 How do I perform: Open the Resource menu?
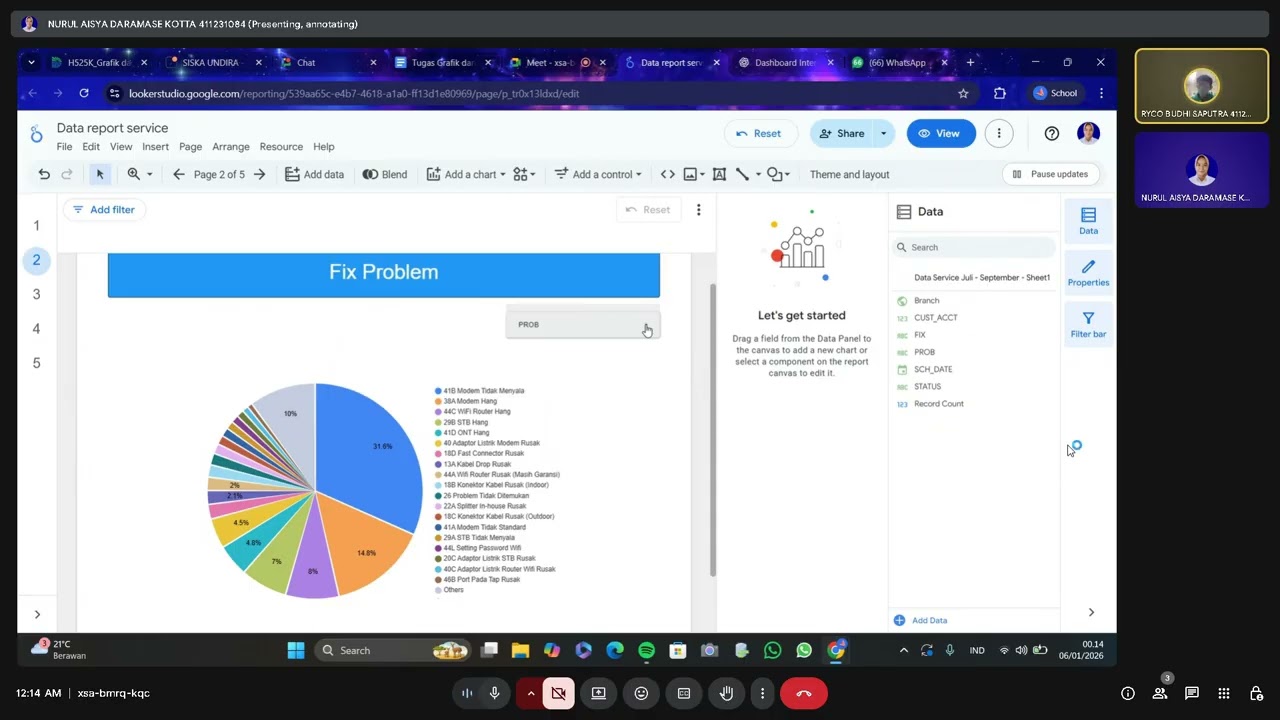click(281, 146)
